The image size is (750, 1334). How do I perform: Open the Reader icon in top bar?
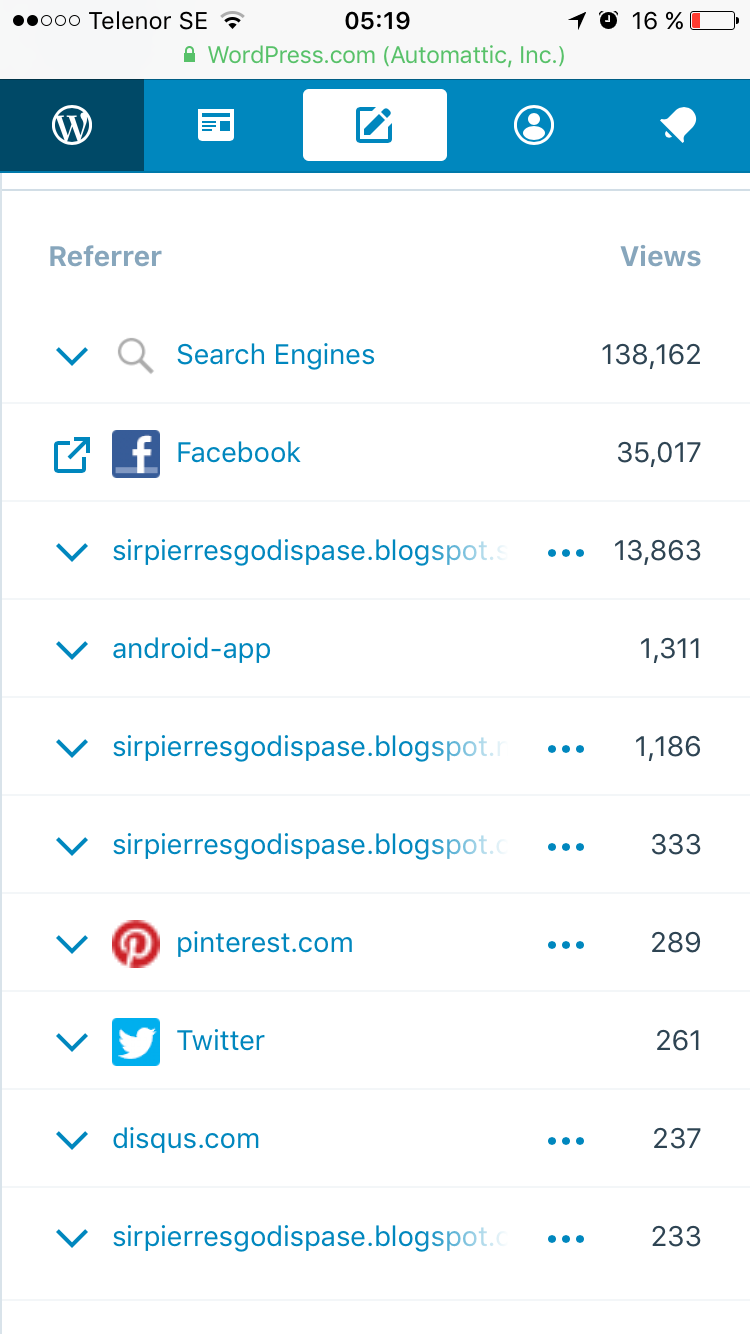(216, 125)
